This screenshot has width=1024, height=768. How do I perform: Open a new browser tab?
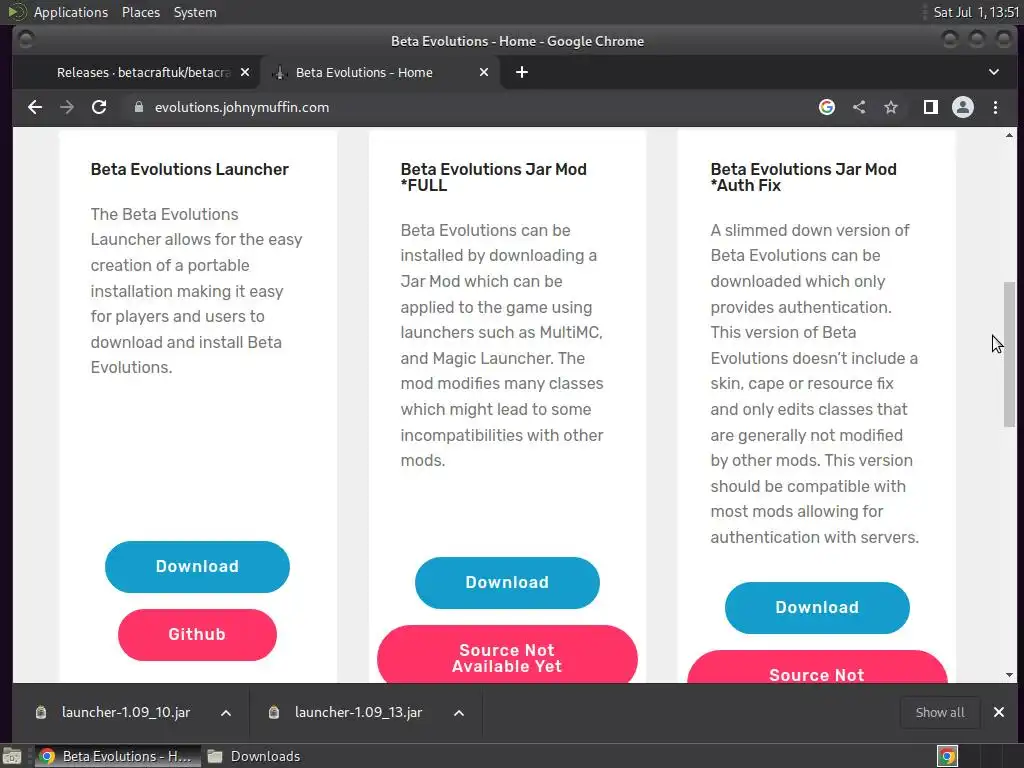522,72
